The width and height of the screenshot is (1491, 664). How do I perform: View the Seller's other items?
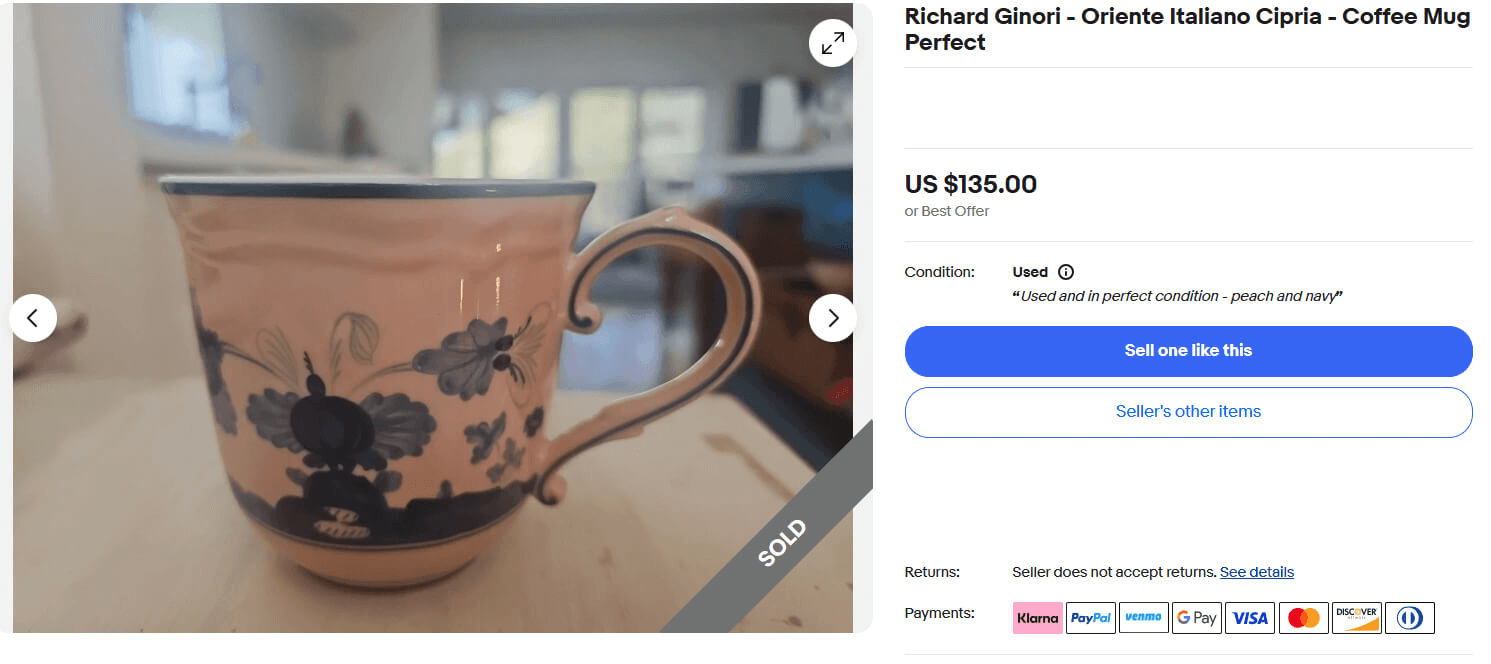(x=1188, y=412)
